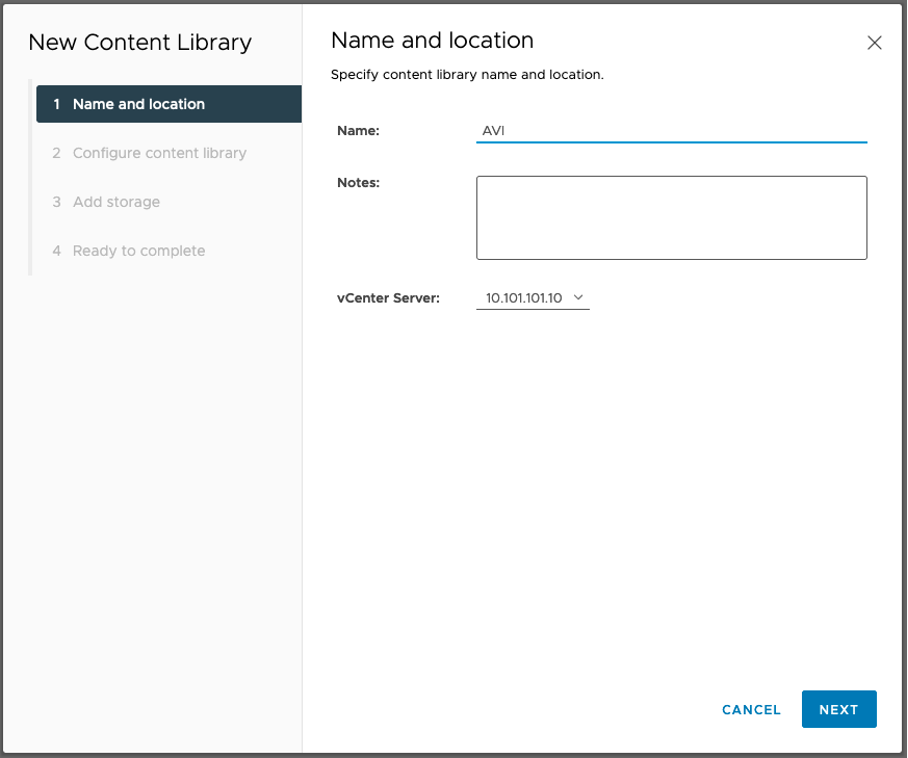Viewport: 908px width, 758px height.
Task: Close the New Content Library wizard
Action: 875,43
